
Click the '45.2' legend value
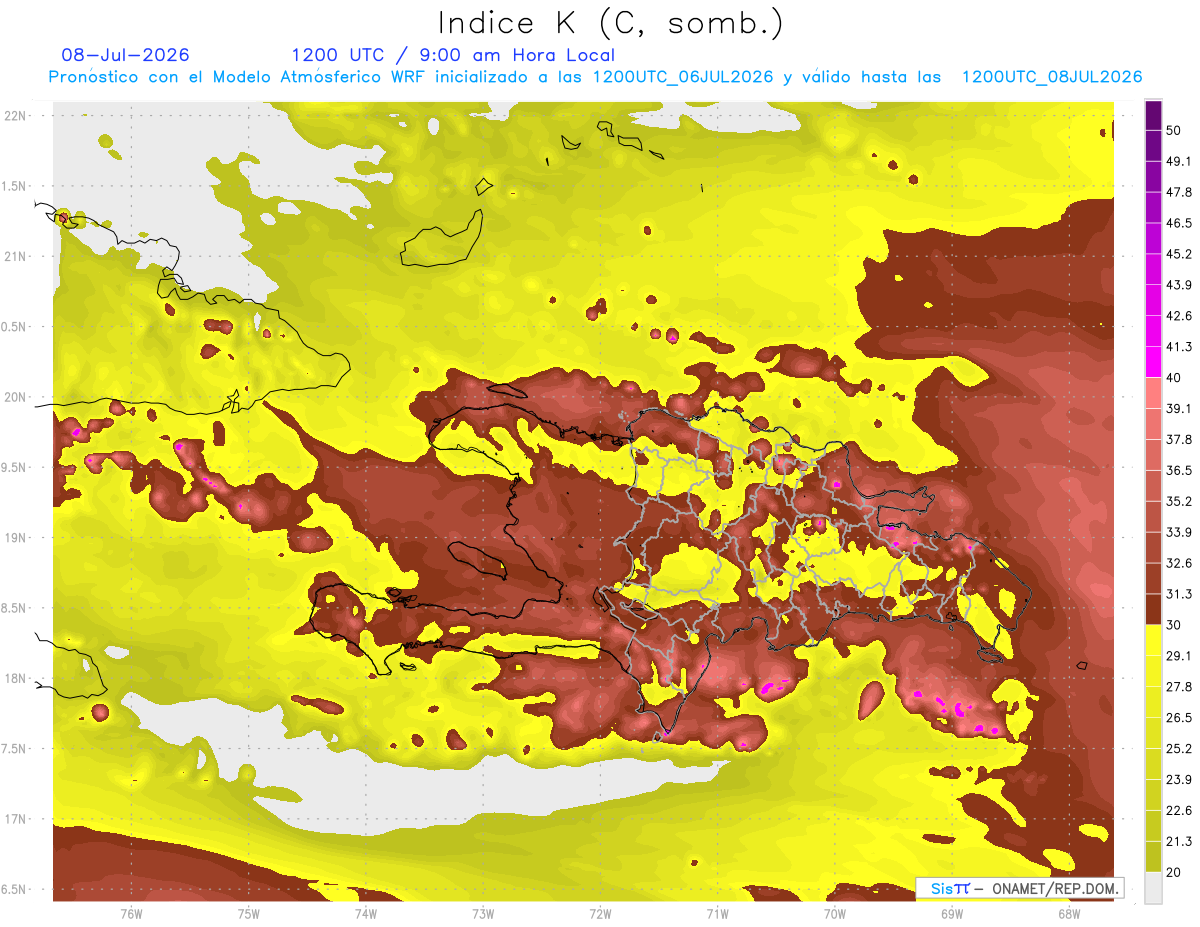[x=1179, y=254]
